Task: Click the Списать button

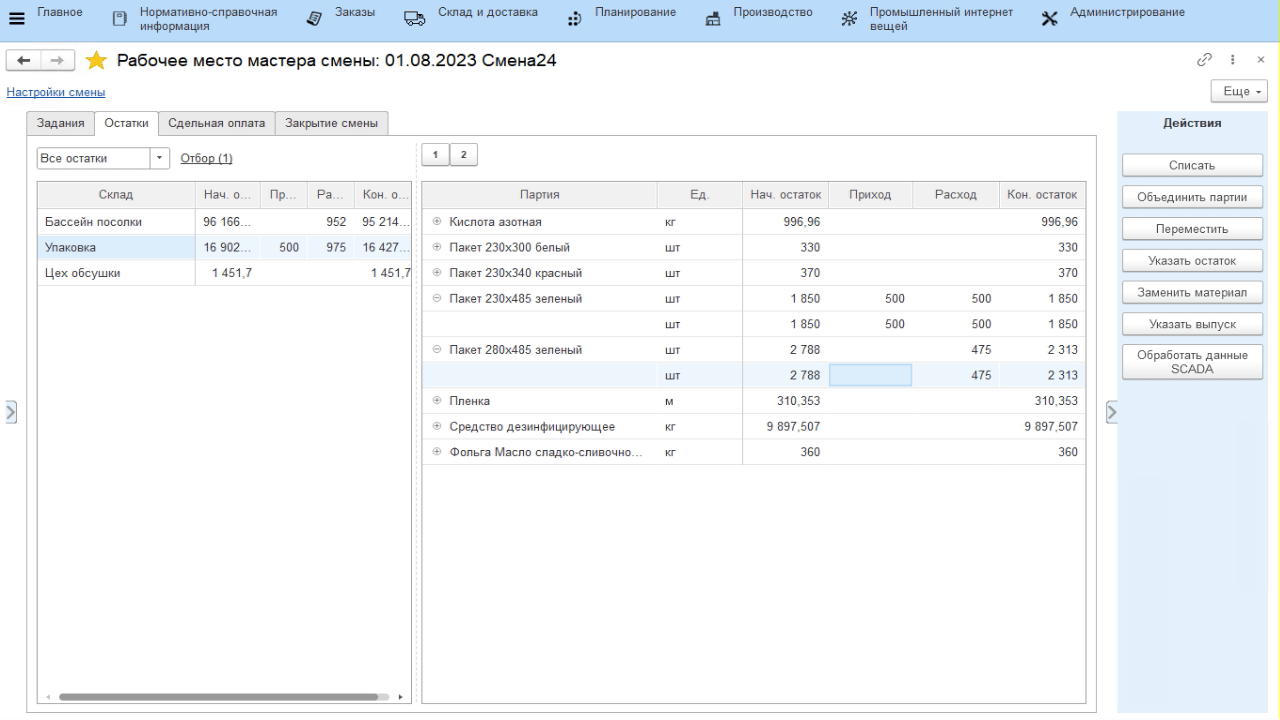Action: pyautogui.click(x=1191, y=165)
